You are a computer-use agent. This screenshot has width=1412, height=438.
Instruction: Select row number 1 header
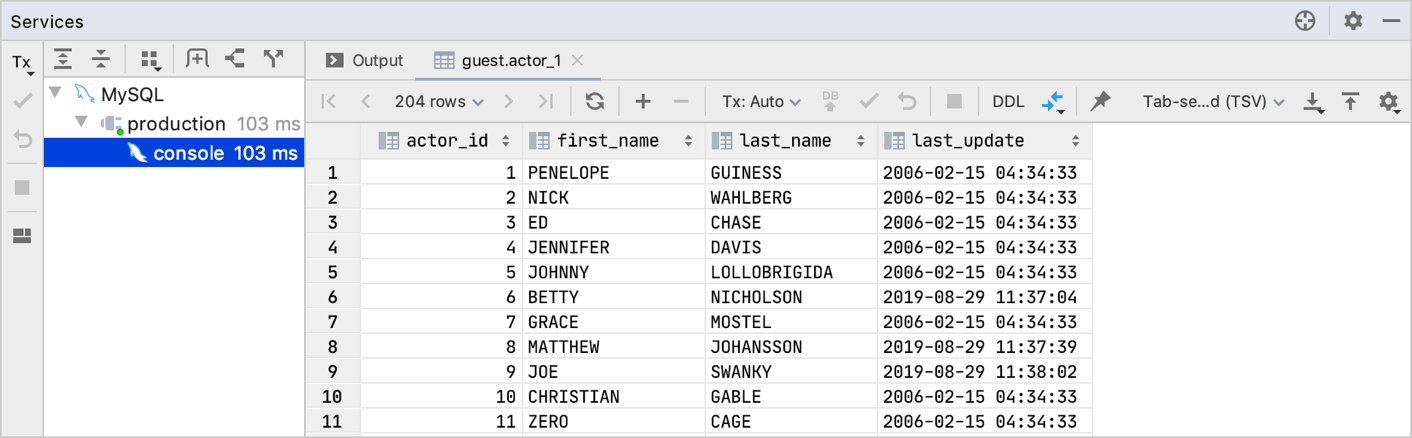(332, 172)
